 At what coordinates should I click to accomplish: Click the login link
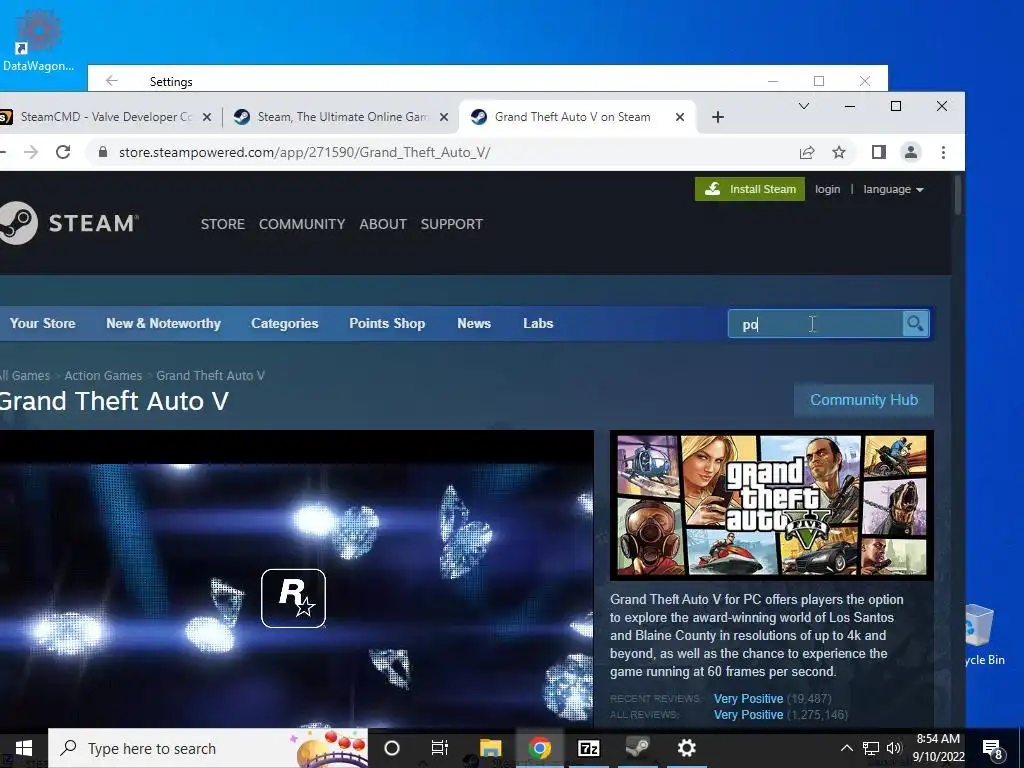[827, 189]
